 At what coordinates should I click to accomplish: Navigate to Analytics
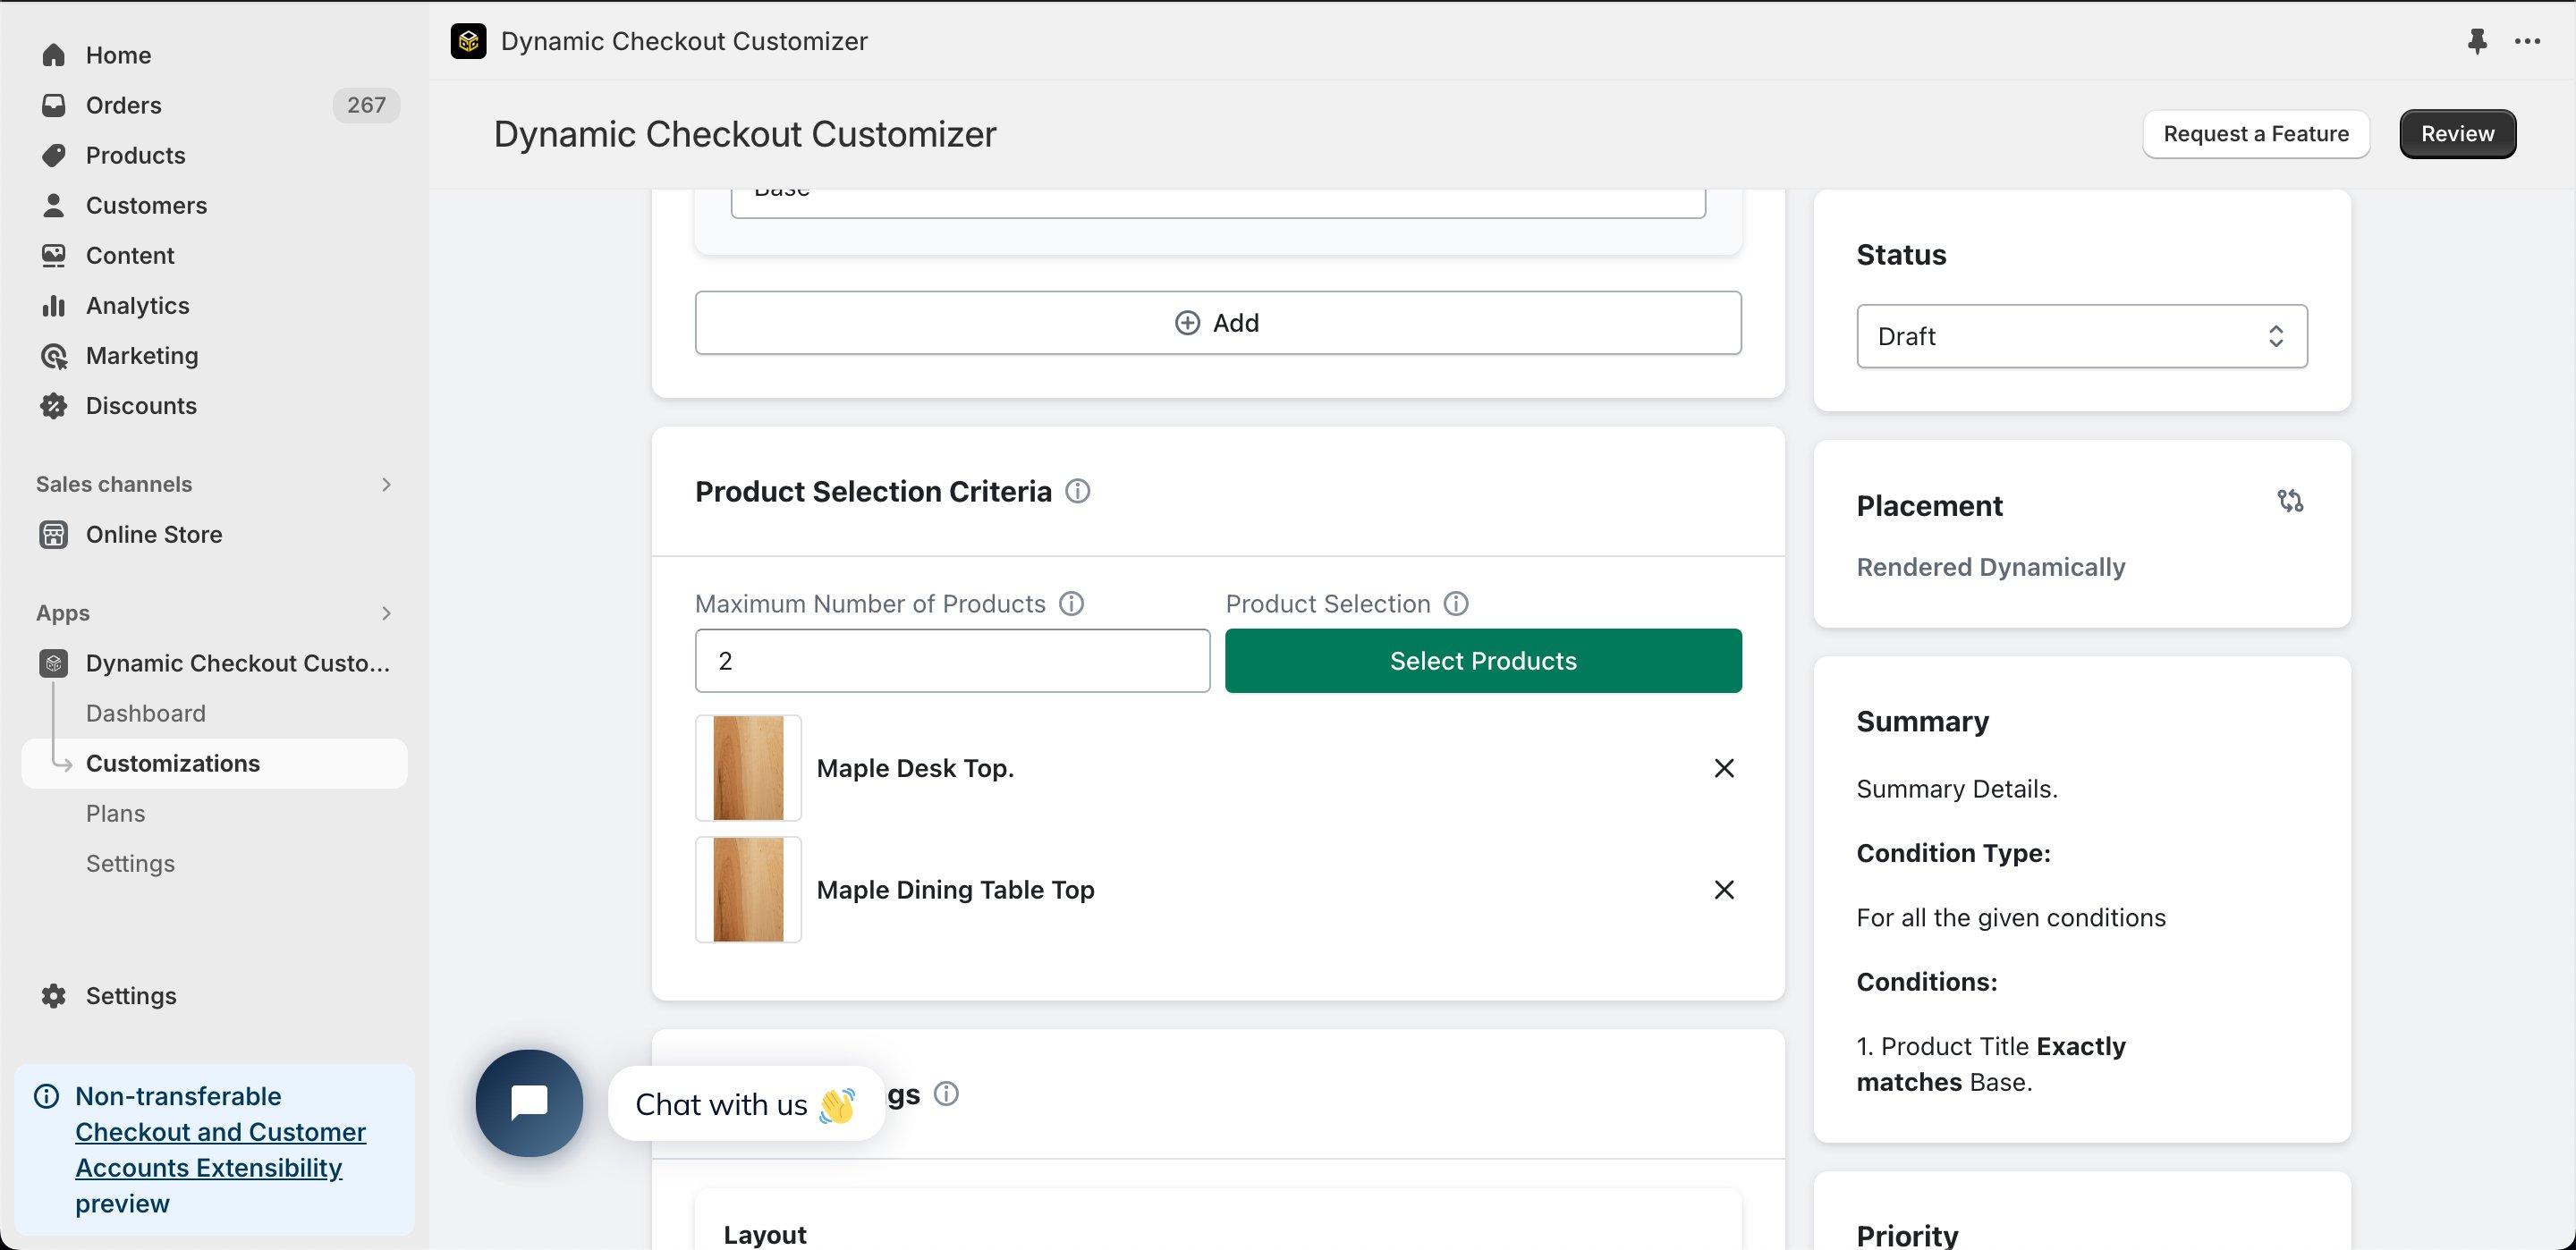138,305
